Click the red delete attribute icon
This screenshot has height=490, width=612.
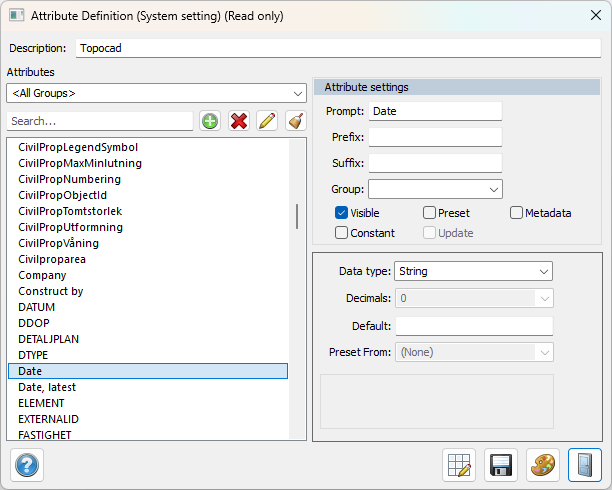click(x=238, y=121)
